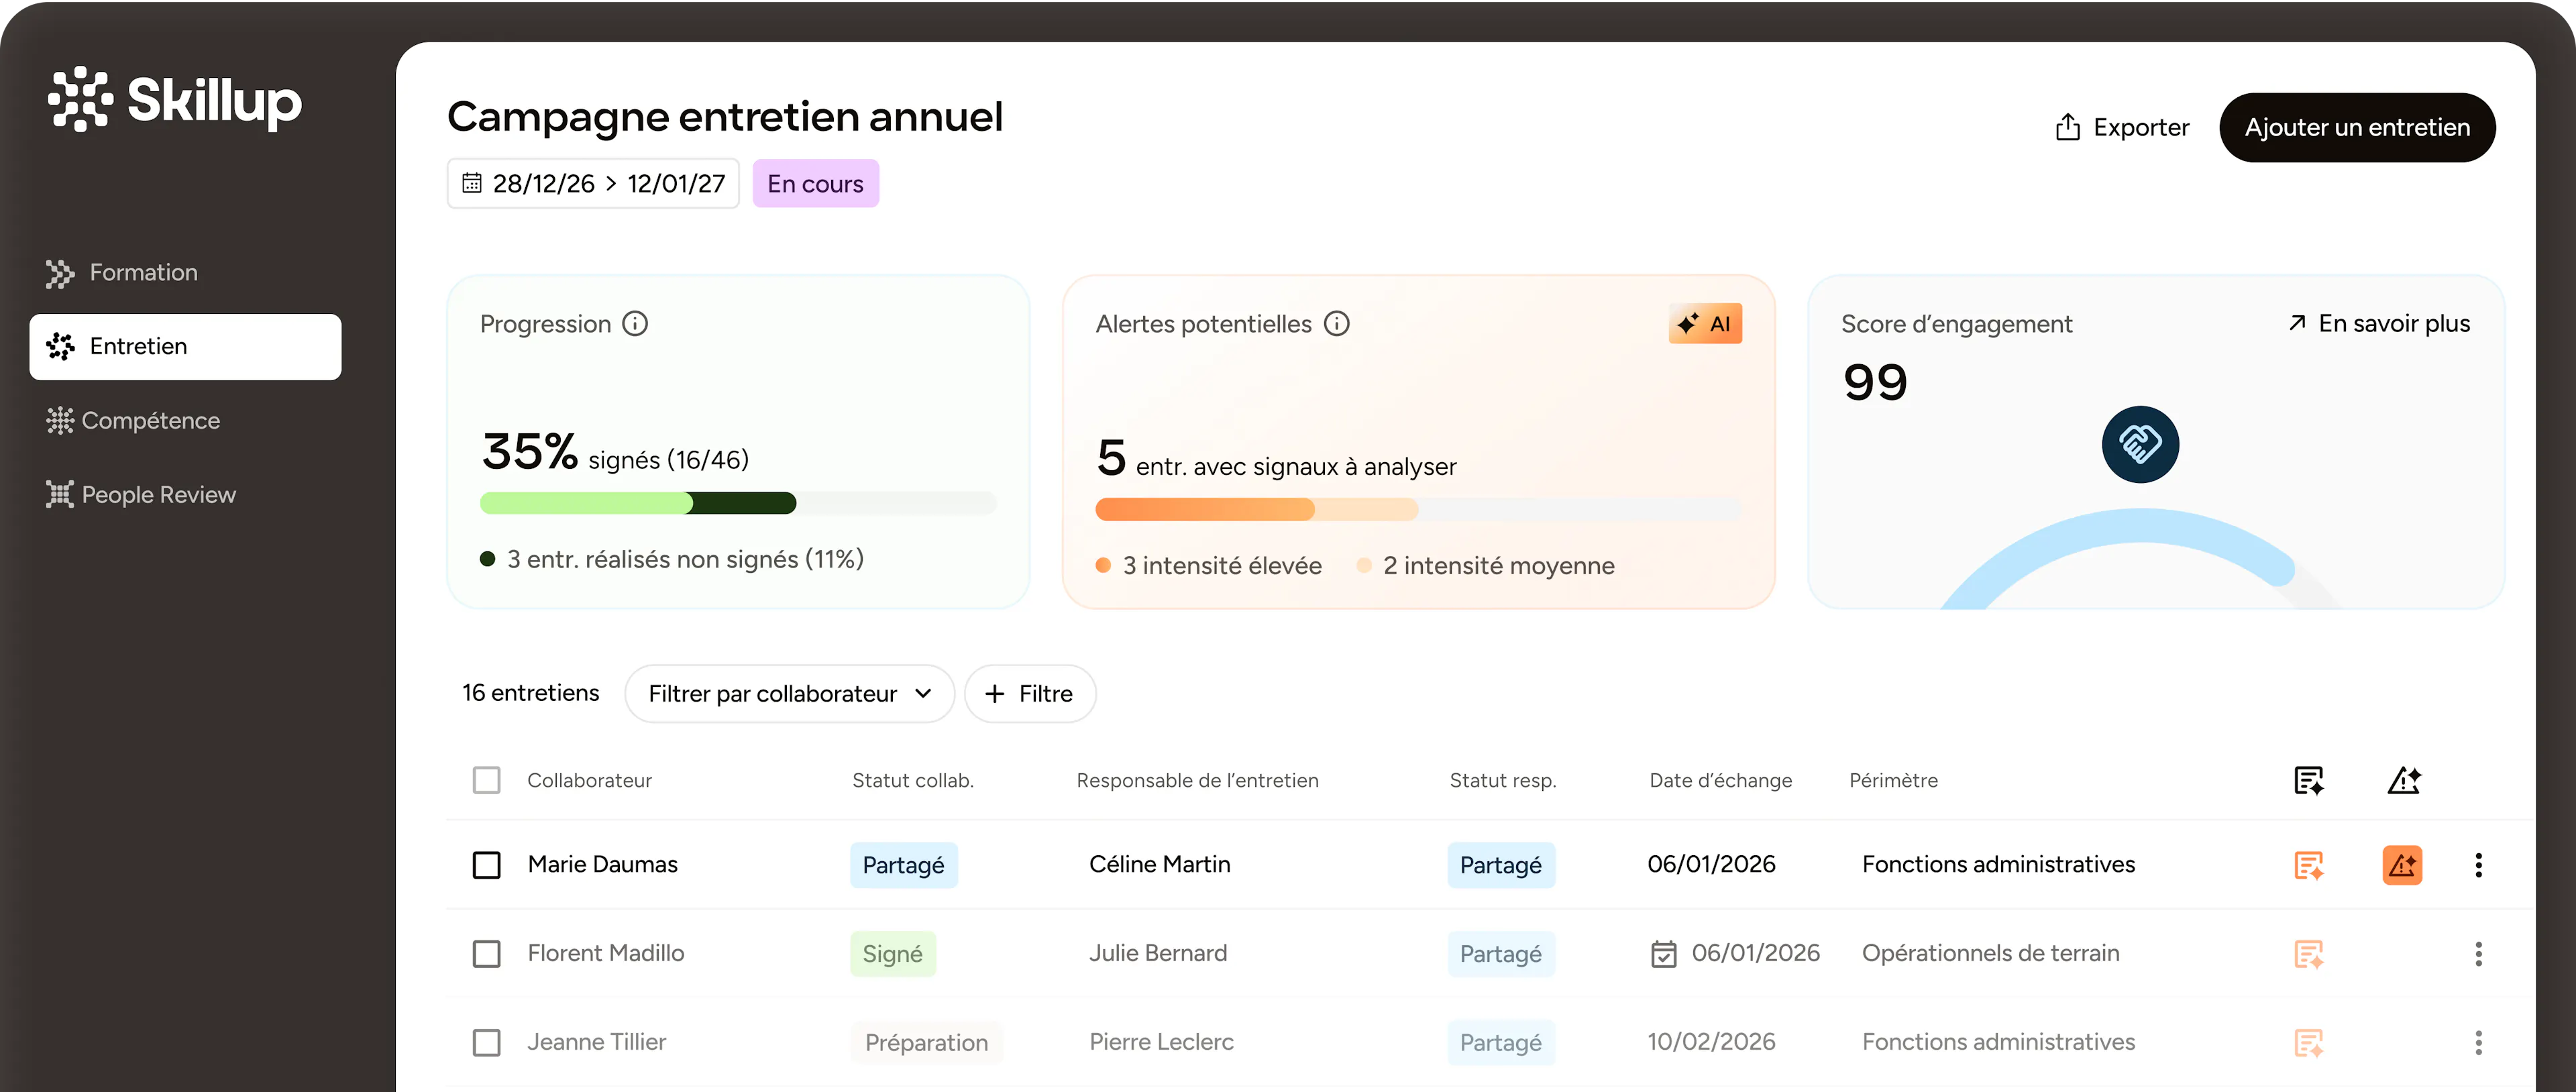This screenshot has width=2576, height=1092.
Task: Click the green Progression progress bar
Action: tap(738, 503)
